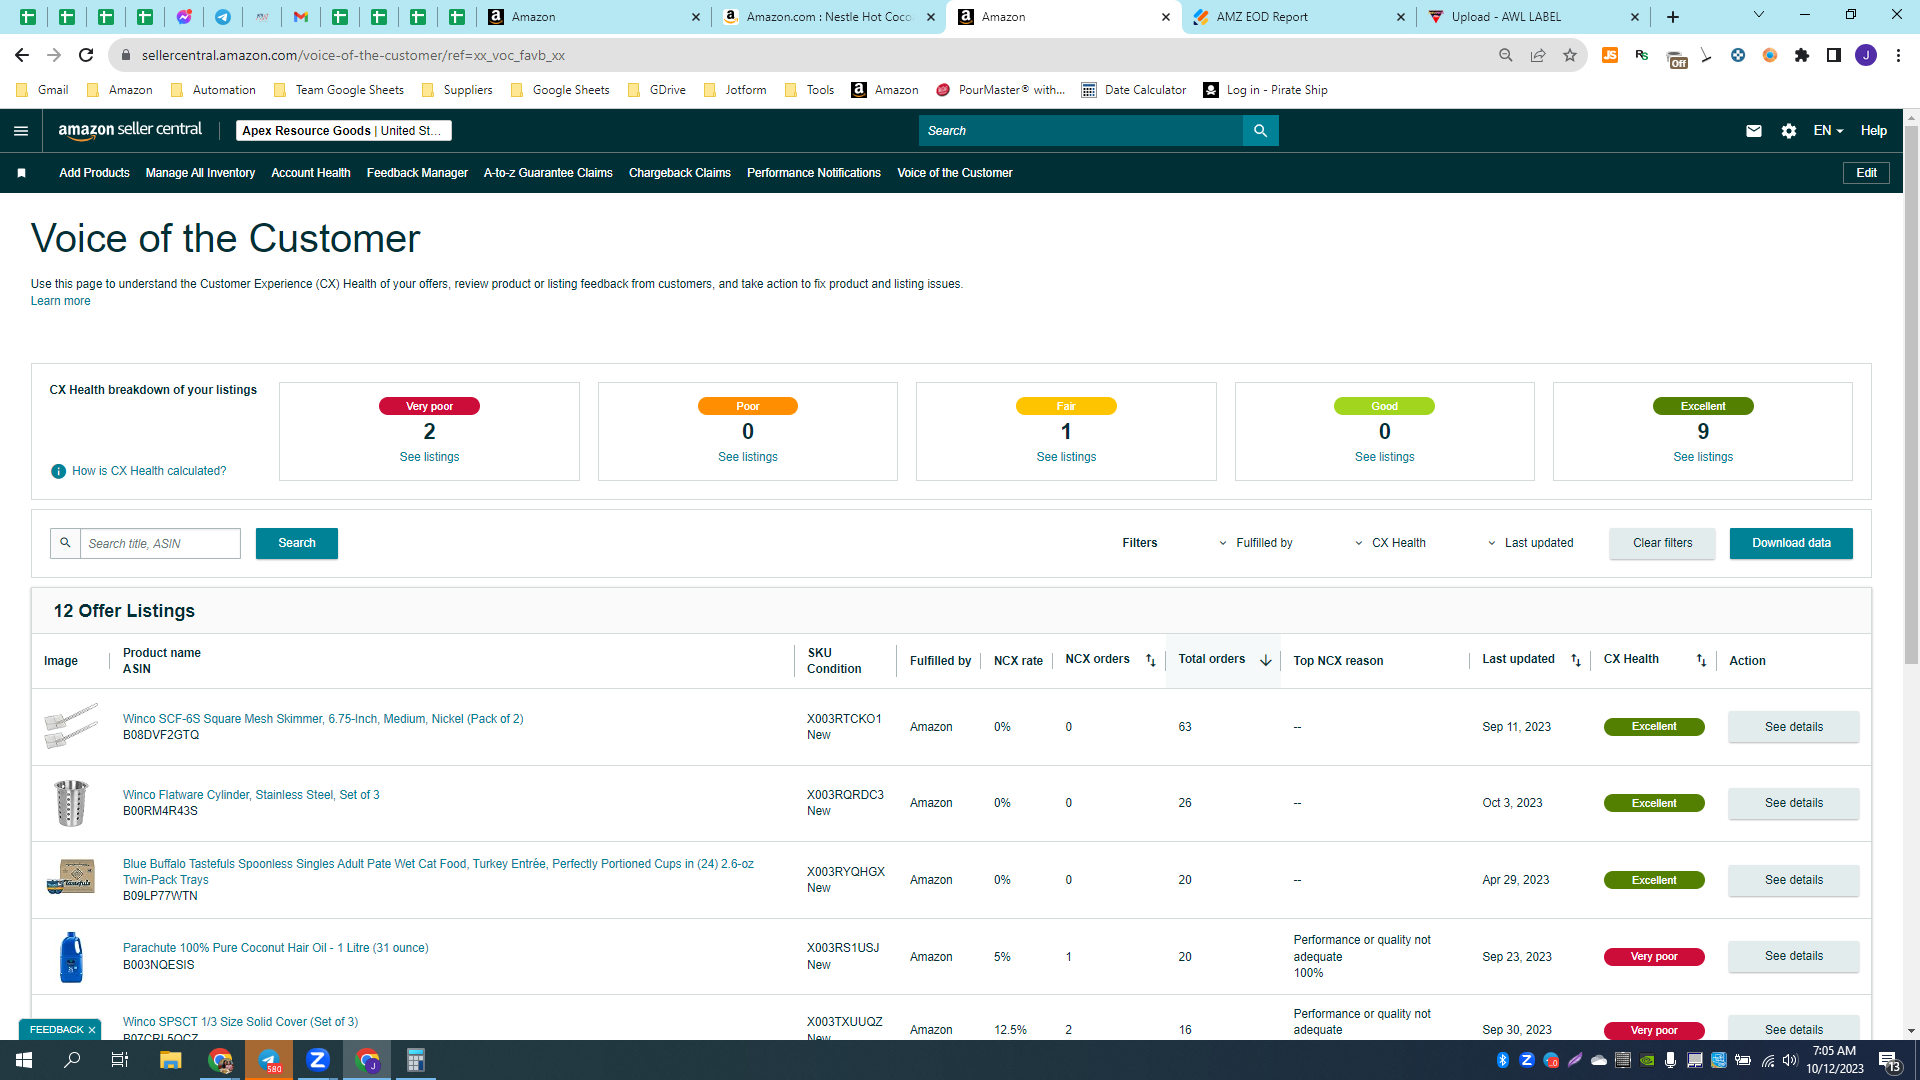Click the teal Search button for listings

[297, 543]
